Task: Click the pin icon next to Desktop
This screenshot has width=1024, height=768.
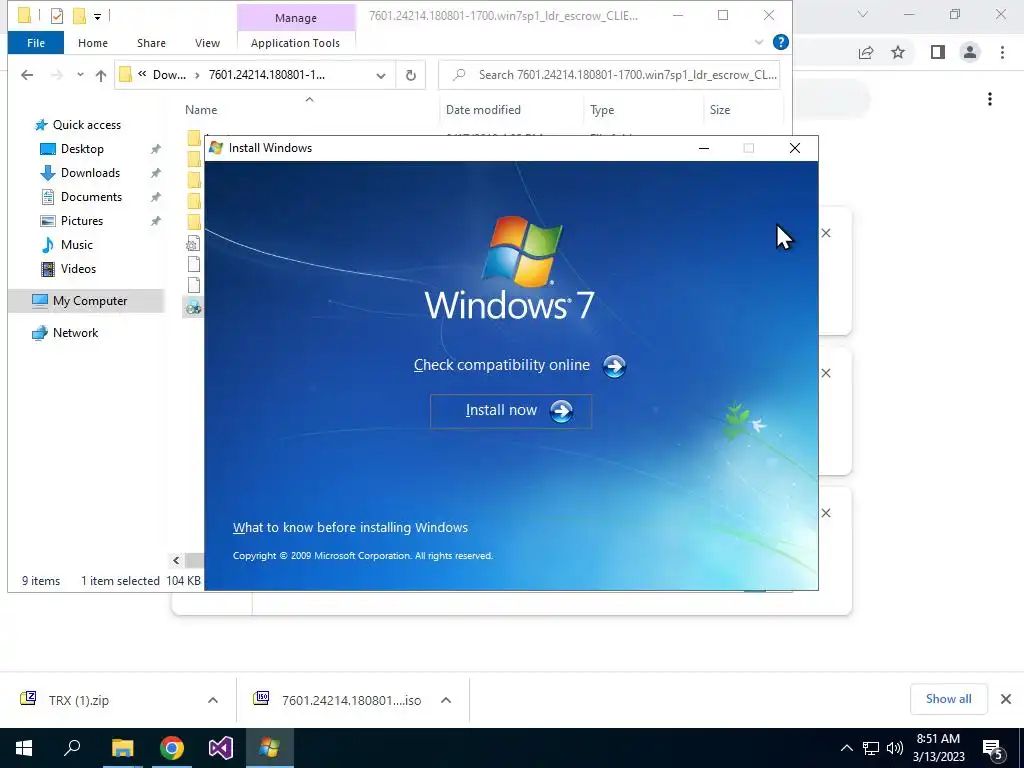Action: coord(155,149)
